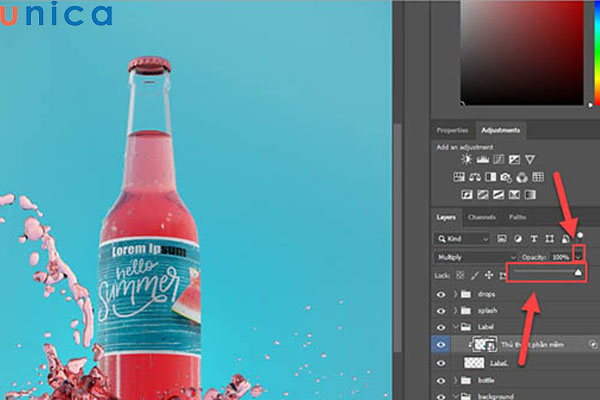Add a Color Lookup adjustment
The image size is (600, 400).
(x=538, y=177)
